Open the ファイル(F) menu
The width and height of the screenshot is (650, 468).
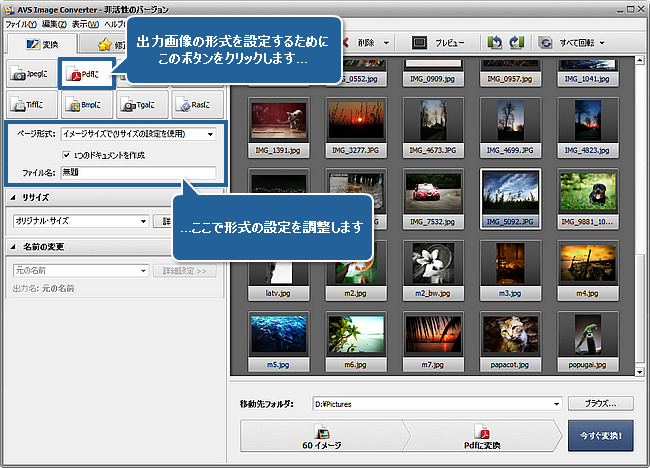21,23
